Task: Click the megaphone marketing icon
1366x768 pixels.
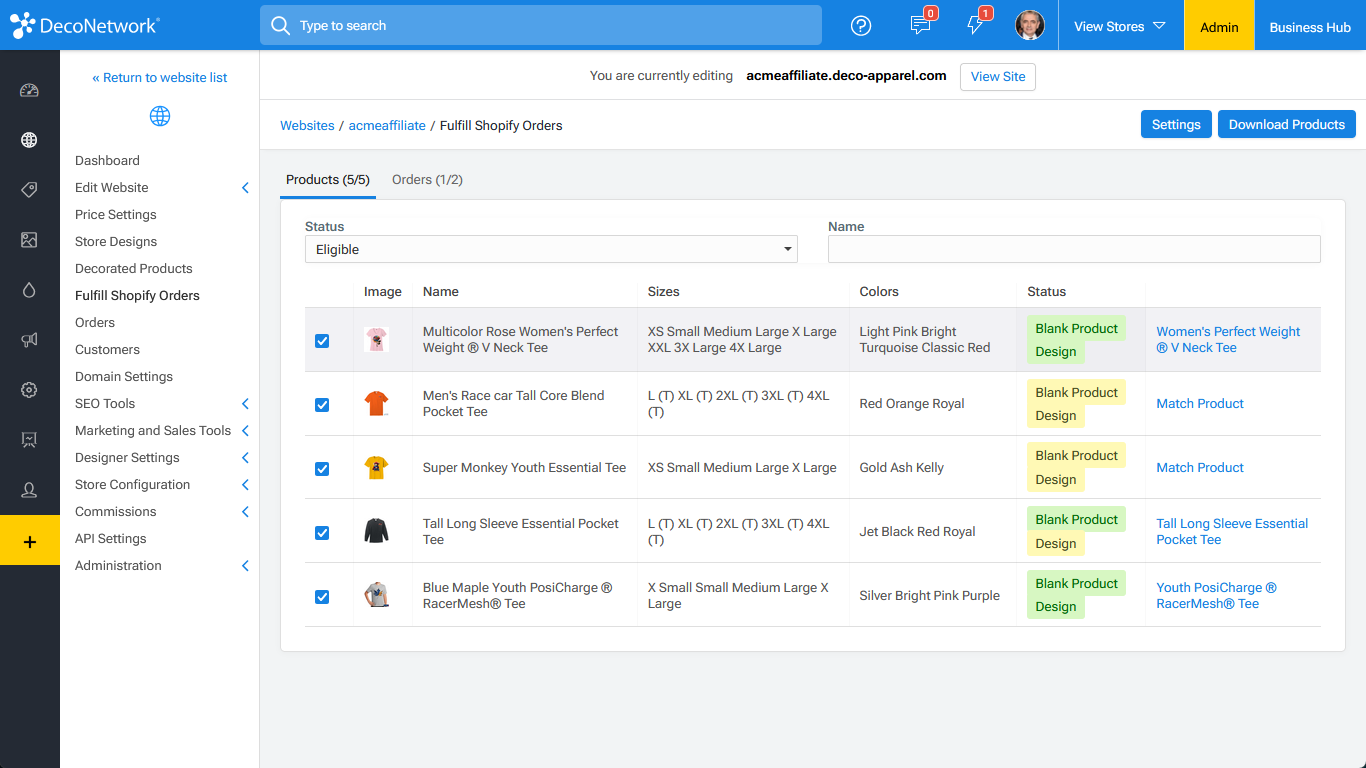Action: tap(29, 340)
